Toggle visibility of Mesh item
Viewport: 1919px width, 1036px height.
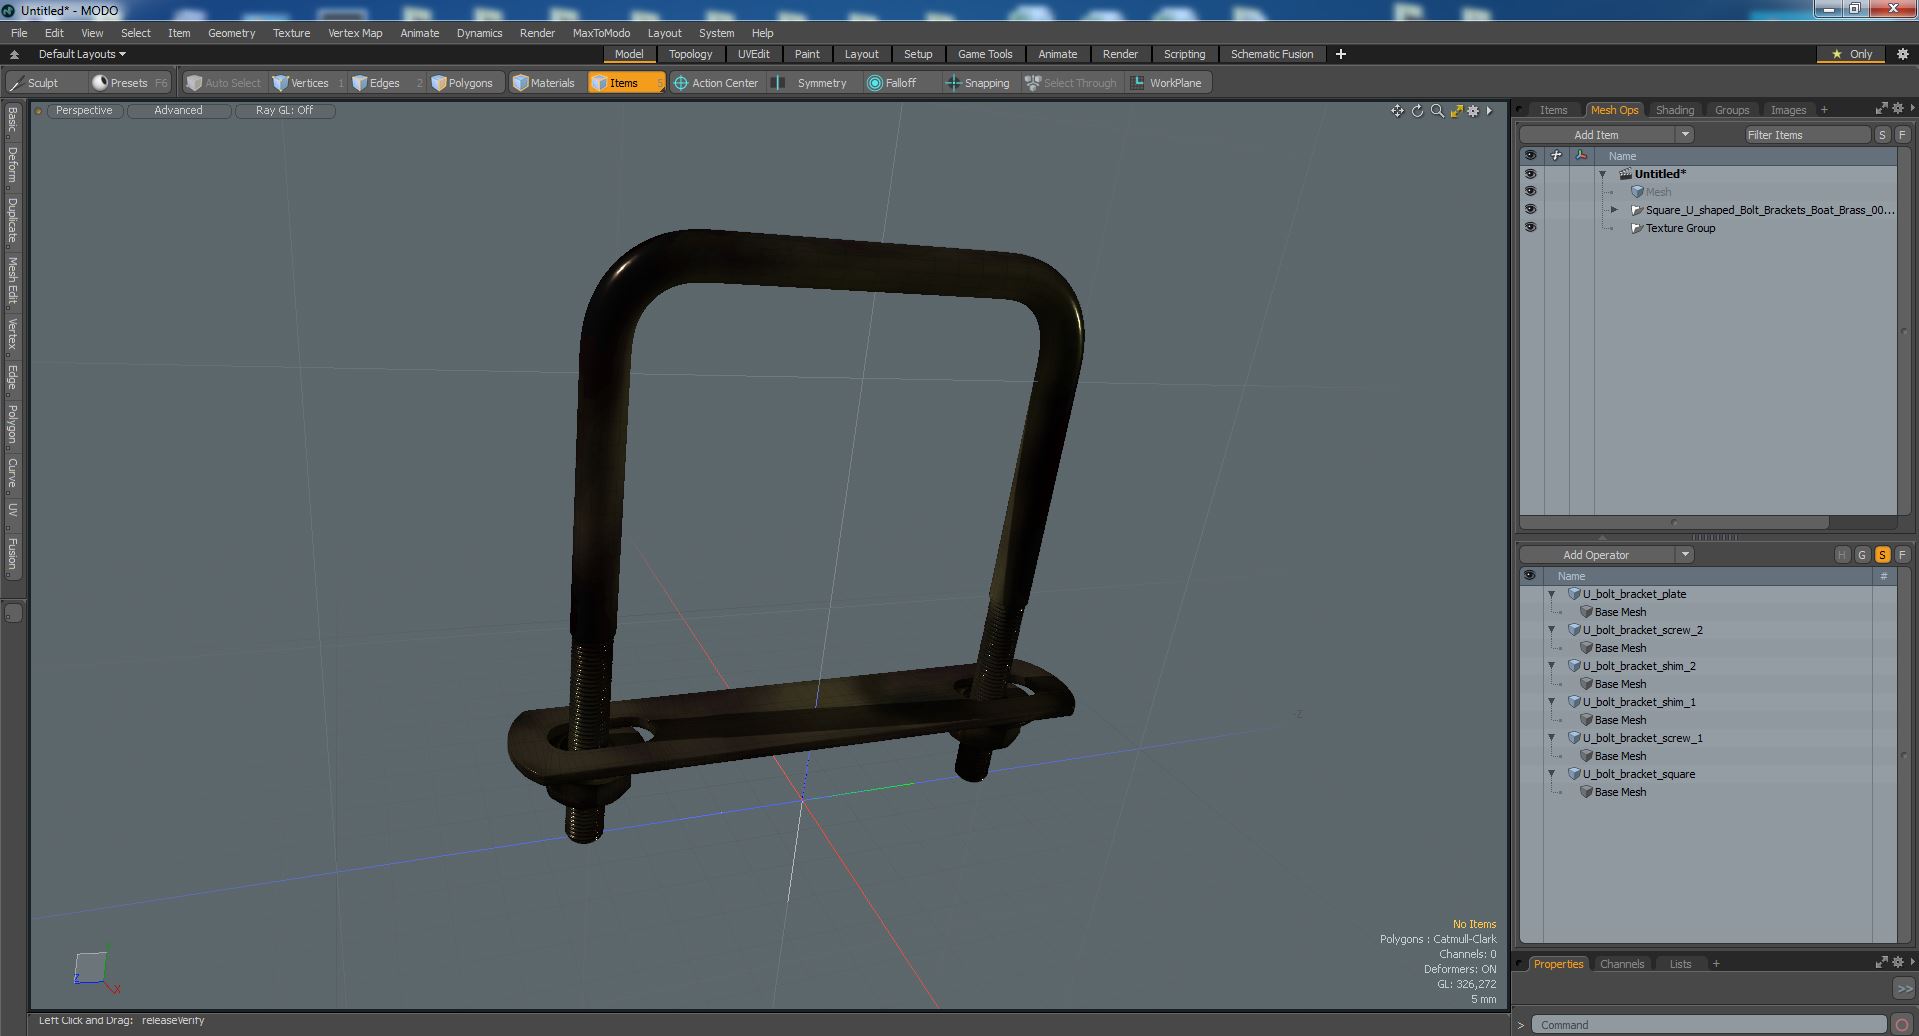pyautogui.click(x=1530, y=192)
